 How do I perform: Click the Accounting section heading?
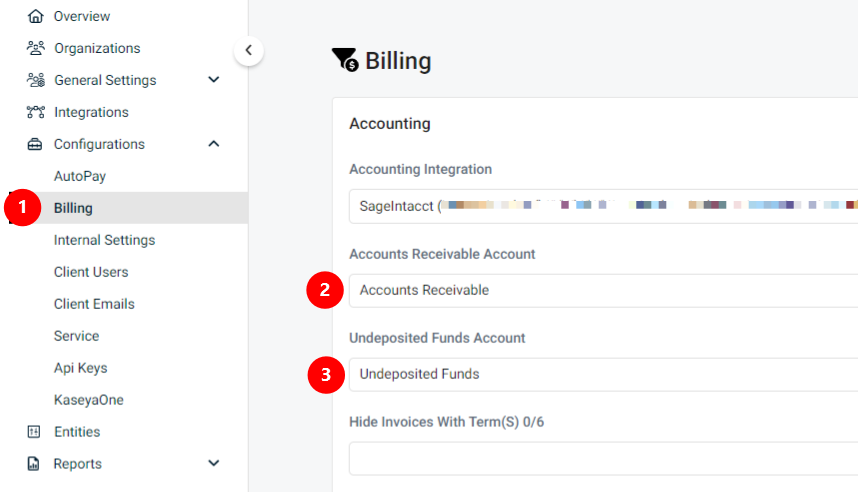(390, 124)
